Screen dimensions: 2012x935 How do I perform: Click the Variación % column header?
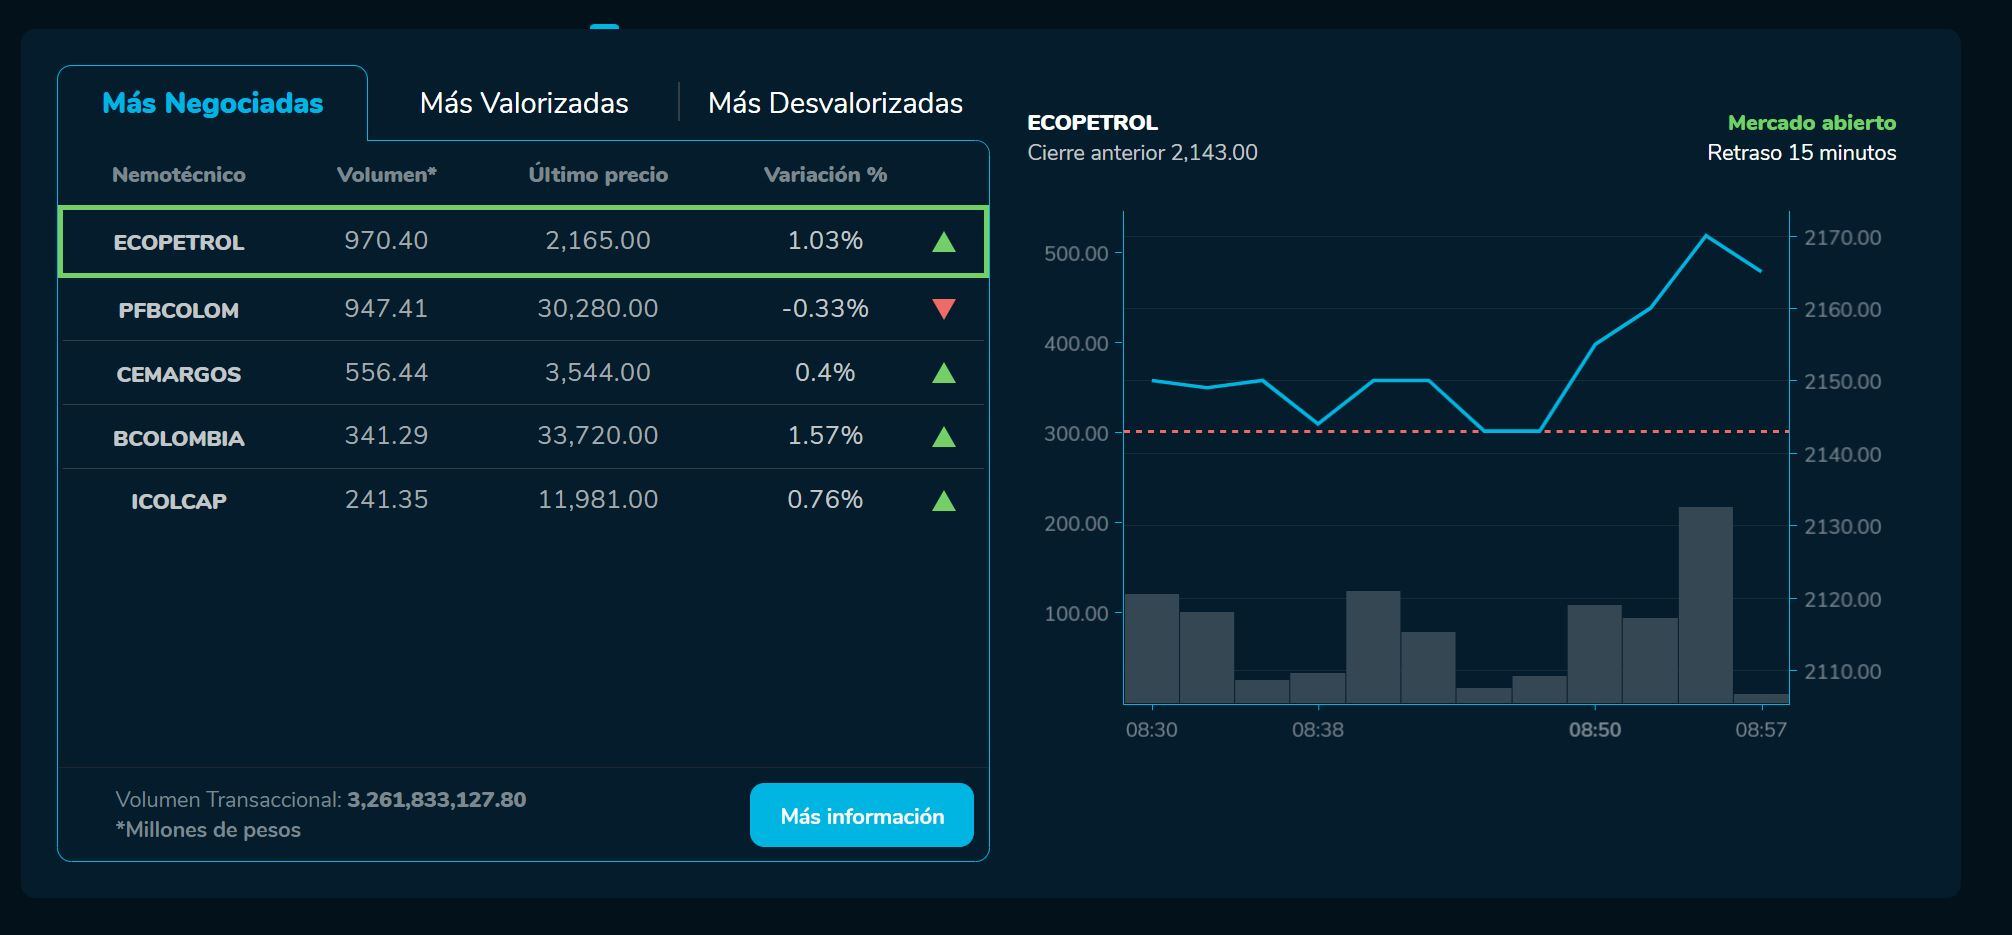[825, 175]
